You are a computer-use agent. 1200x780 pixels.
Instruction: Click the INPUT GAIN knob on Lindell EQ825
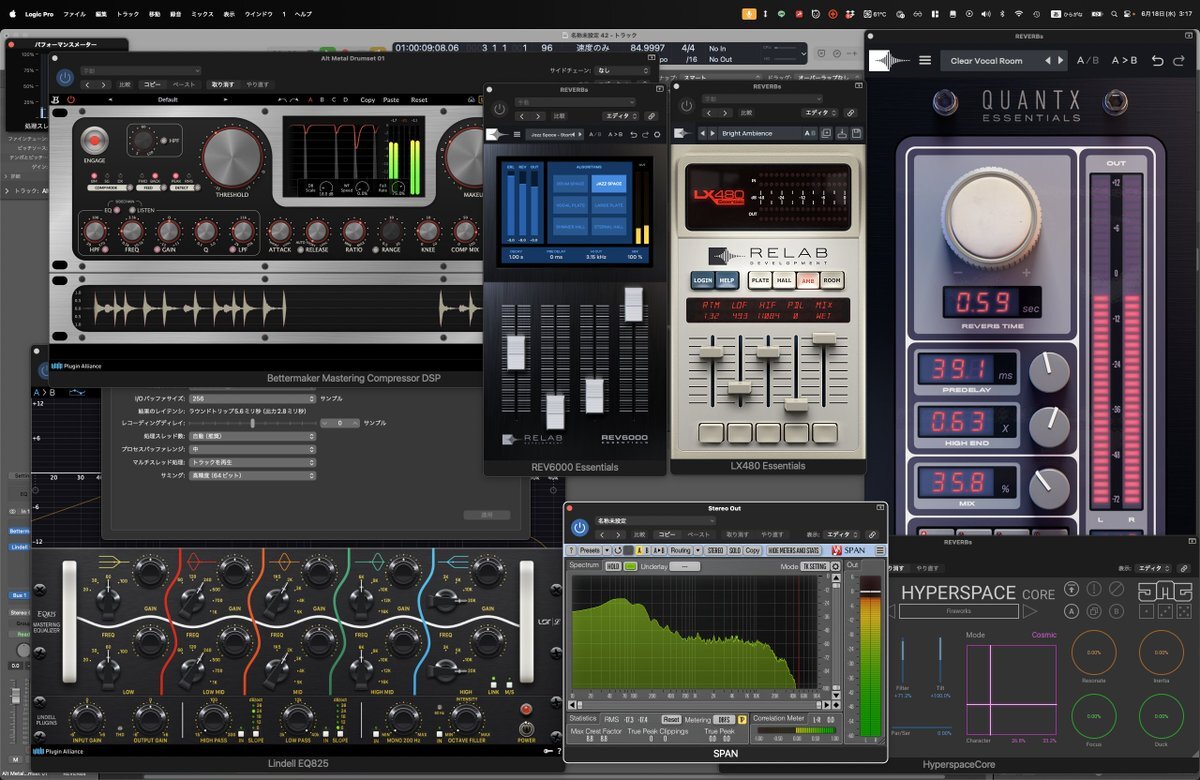click(87, 718)
